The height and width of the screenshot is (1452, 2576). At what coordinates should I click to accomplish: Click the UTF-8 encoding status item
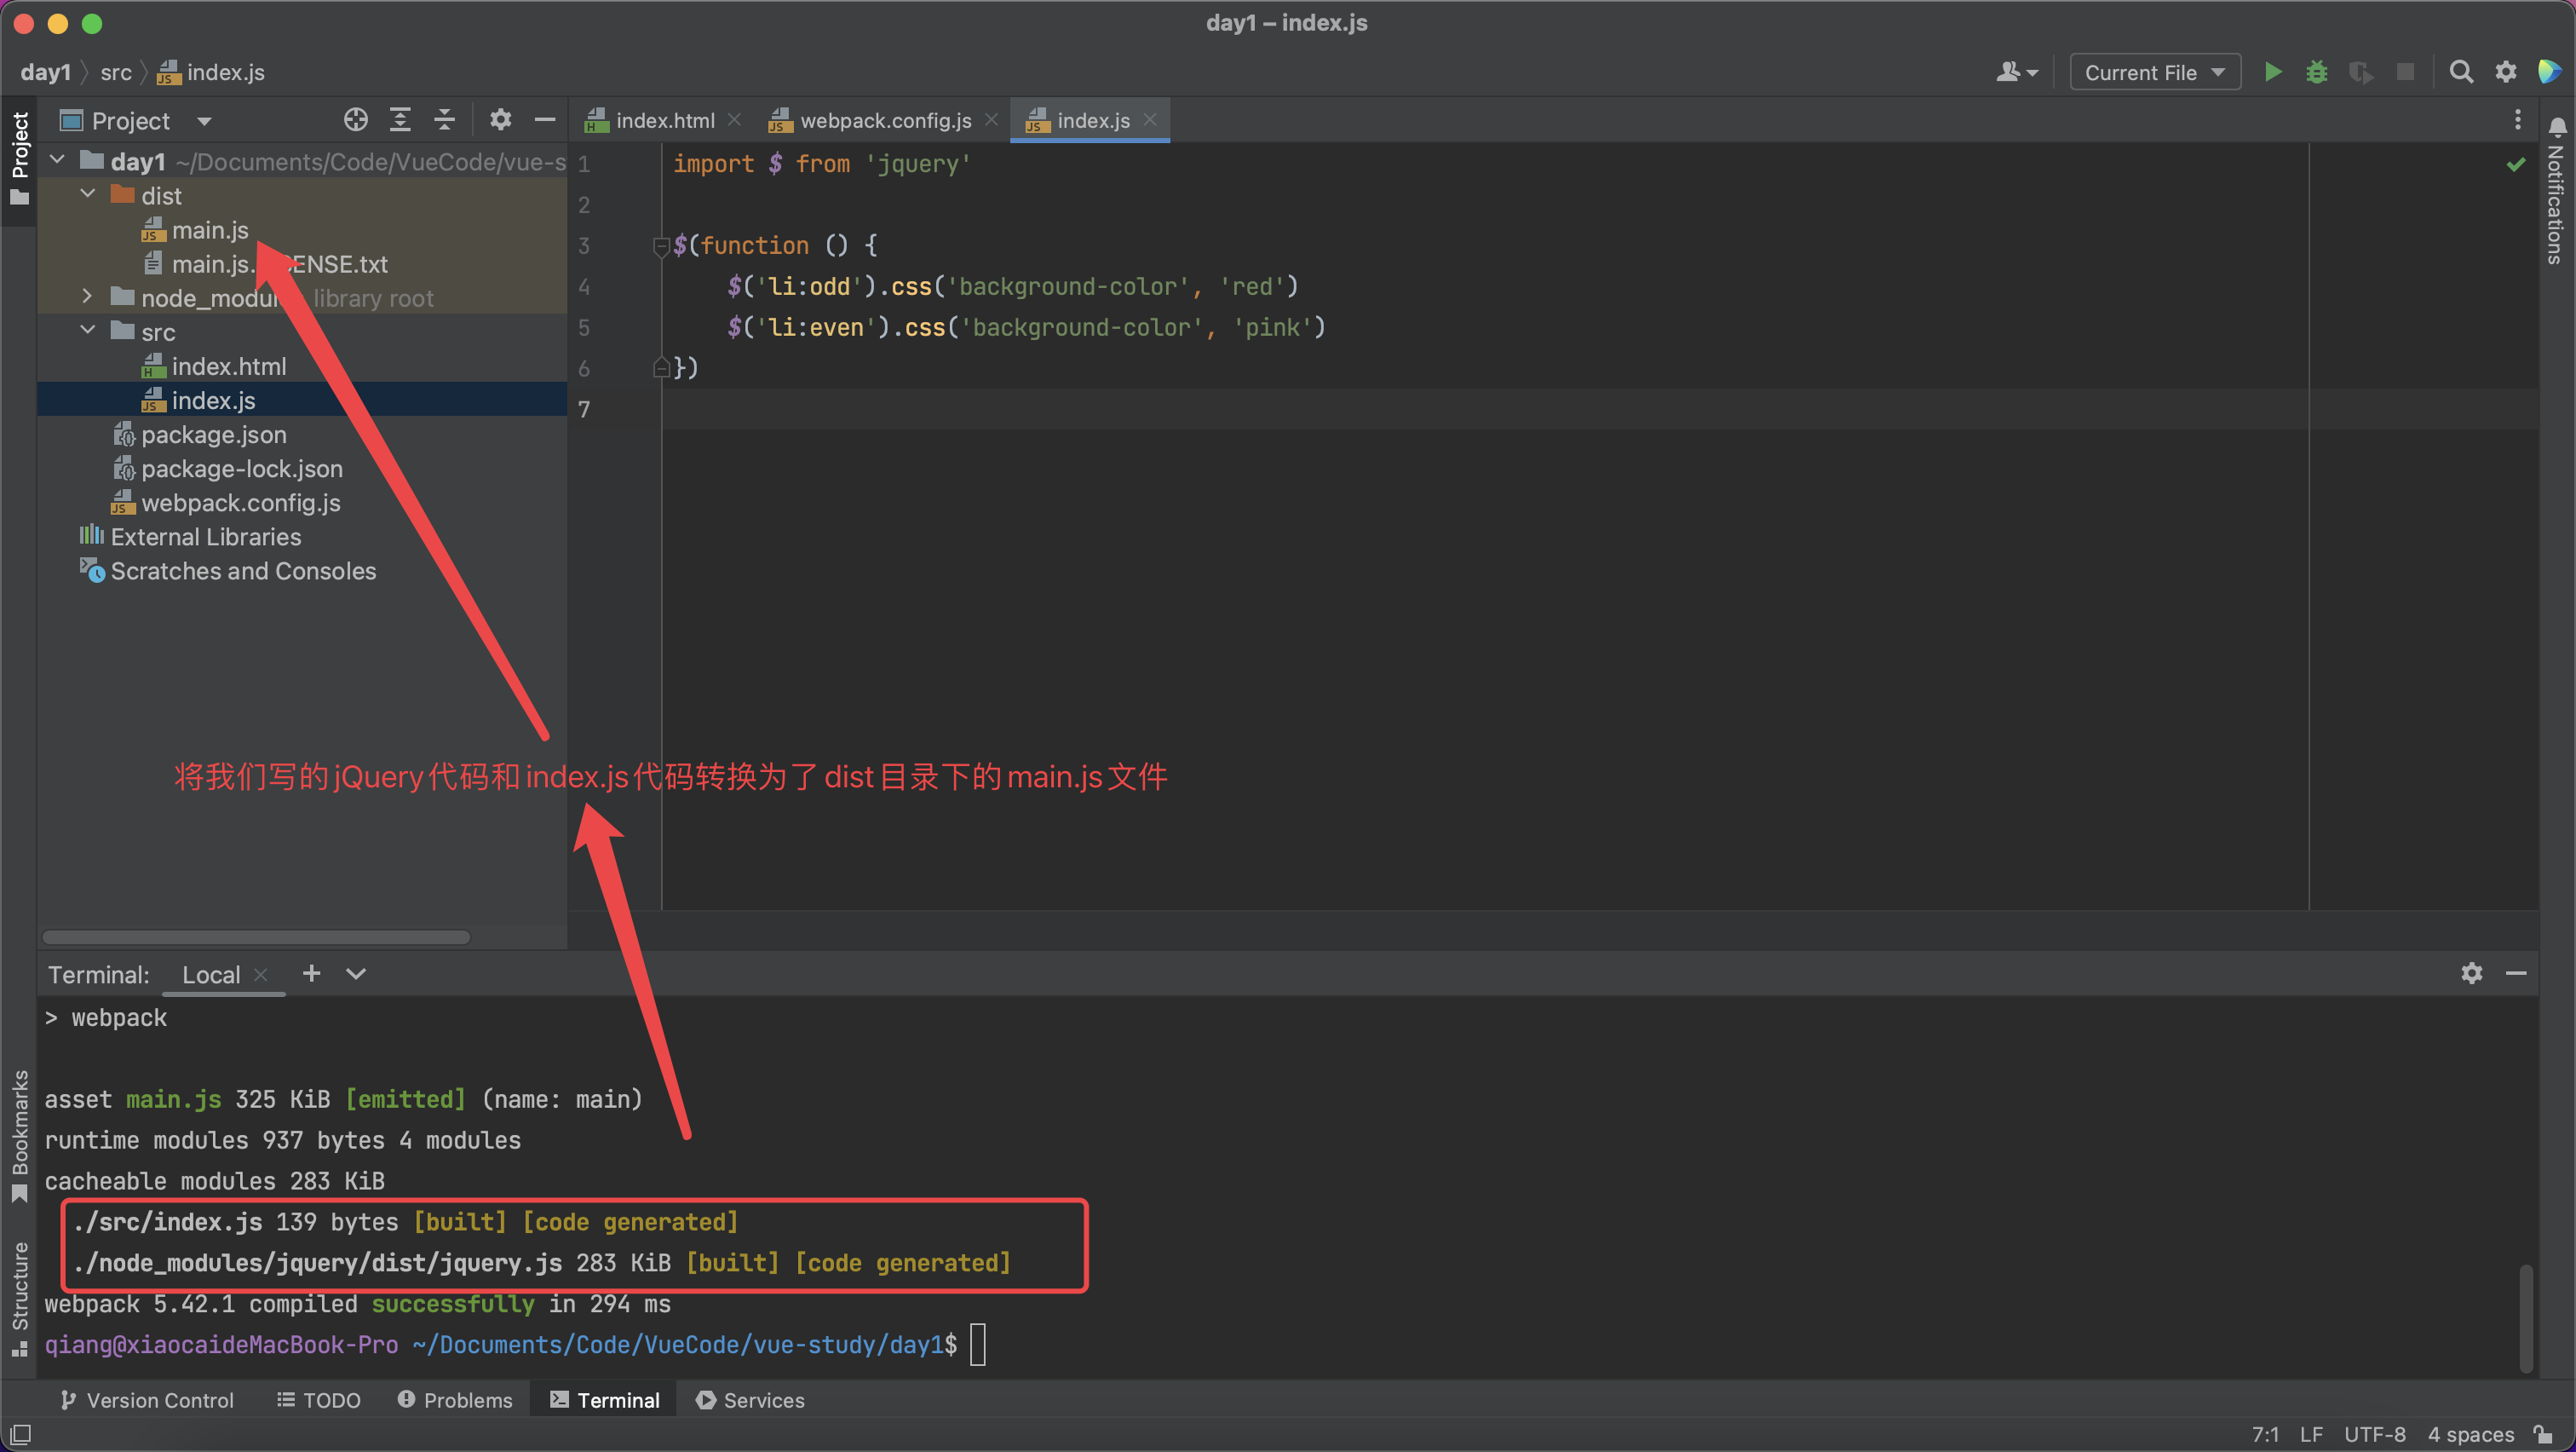(2374, 1434)
